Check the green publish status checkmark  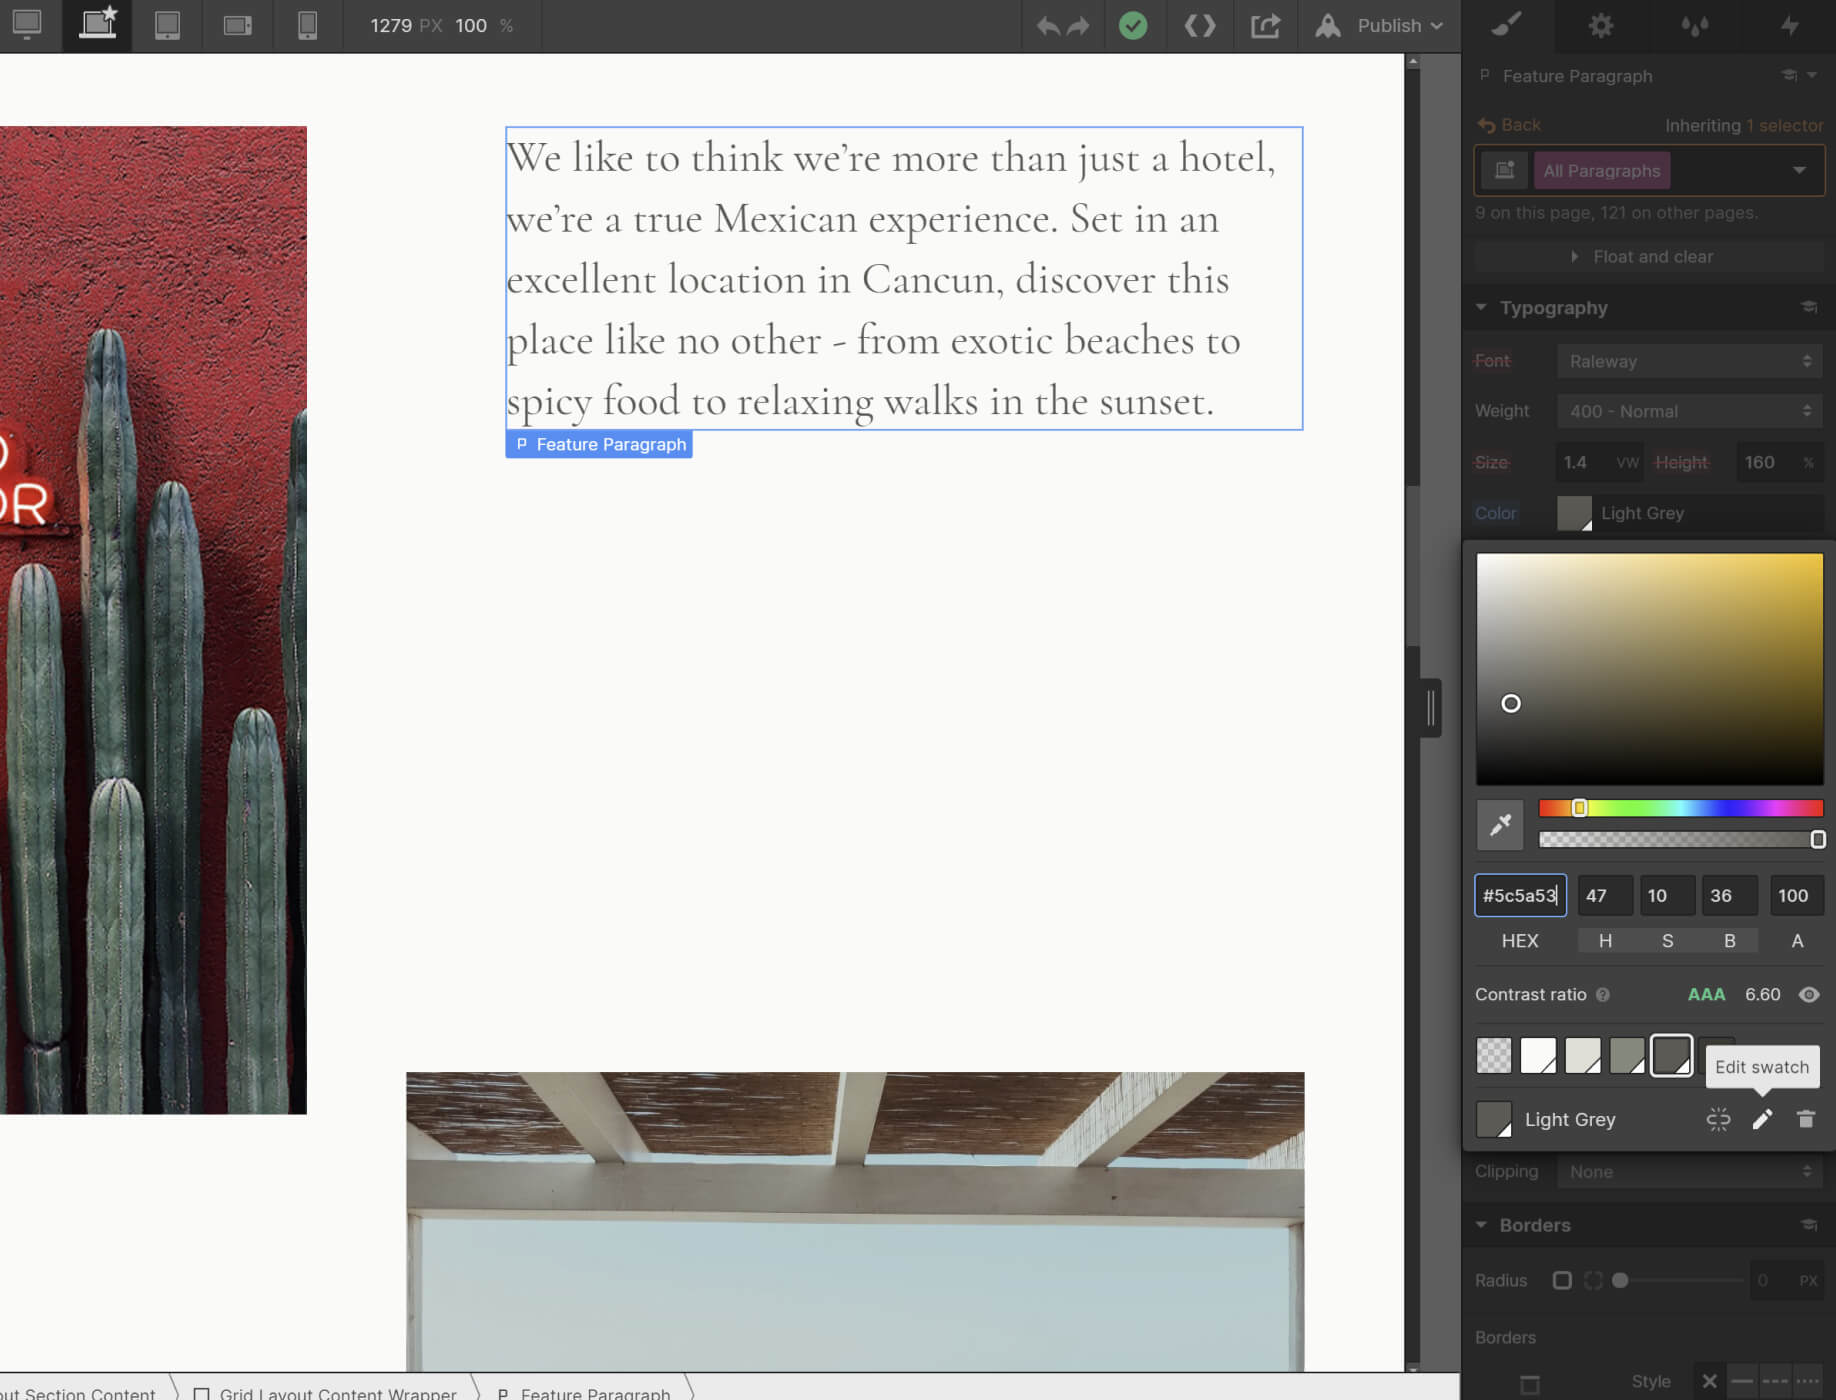coord(1133,26)
